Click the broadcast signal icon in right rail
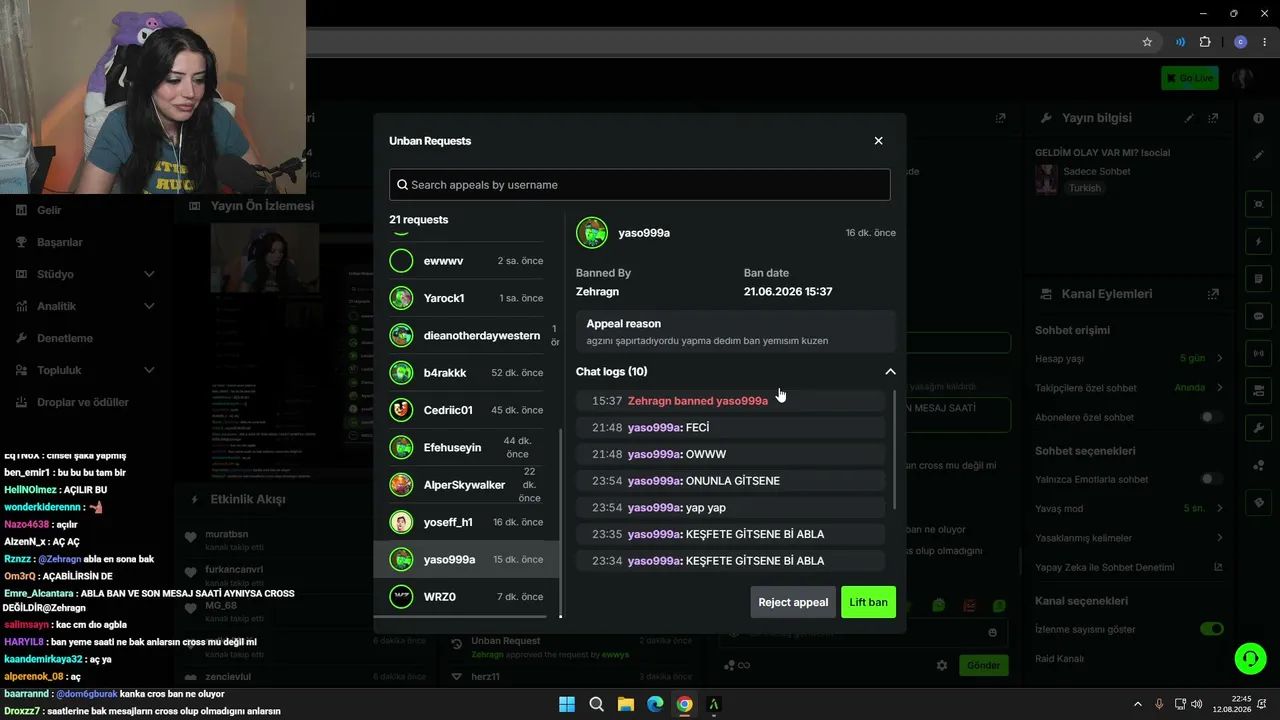 (x=1258, y=353)
